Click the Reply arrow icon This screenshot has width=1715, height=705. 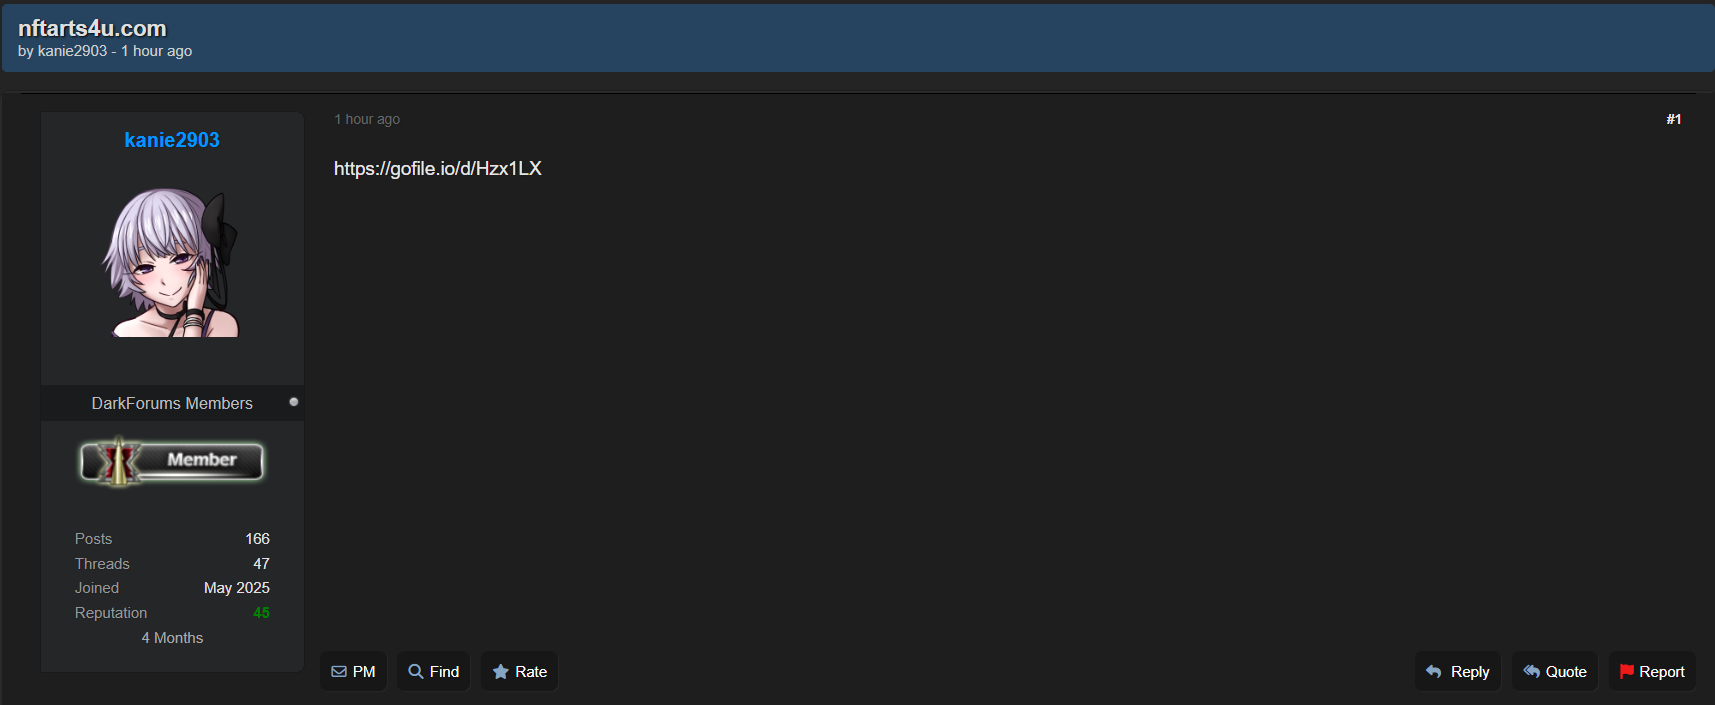[1434, 672]
